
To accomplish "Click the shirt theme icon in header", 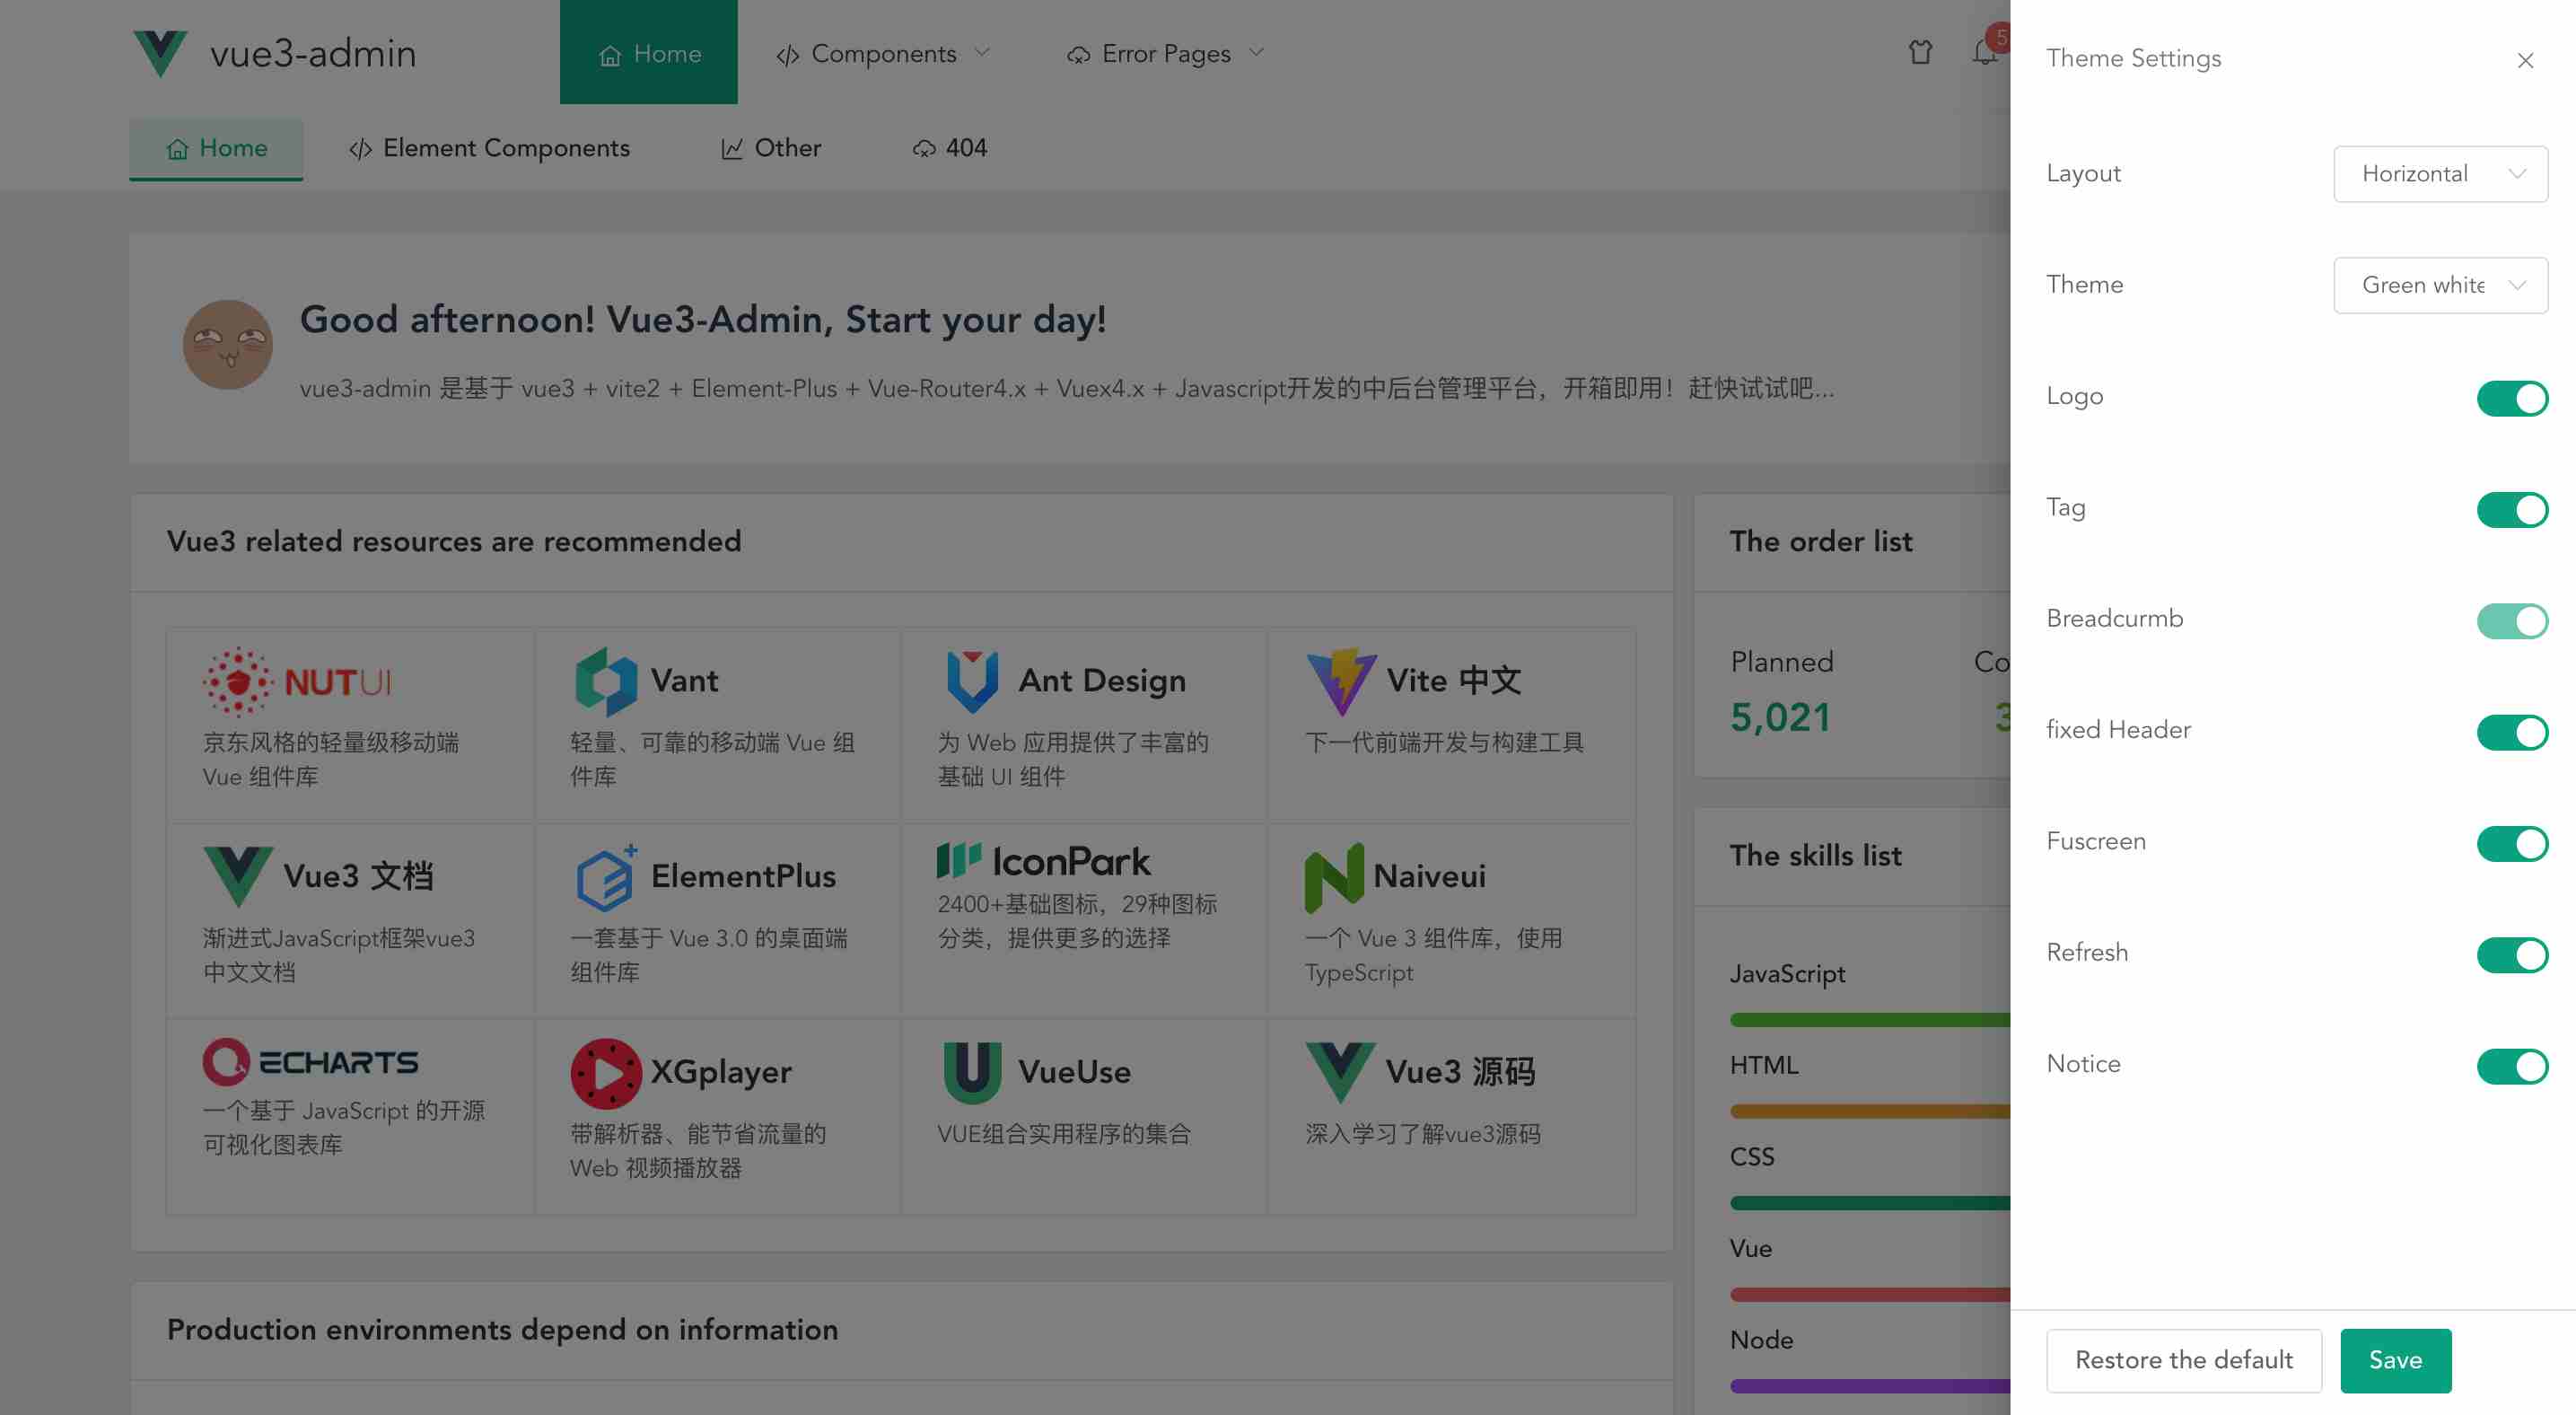I will tap(1919, 52).
